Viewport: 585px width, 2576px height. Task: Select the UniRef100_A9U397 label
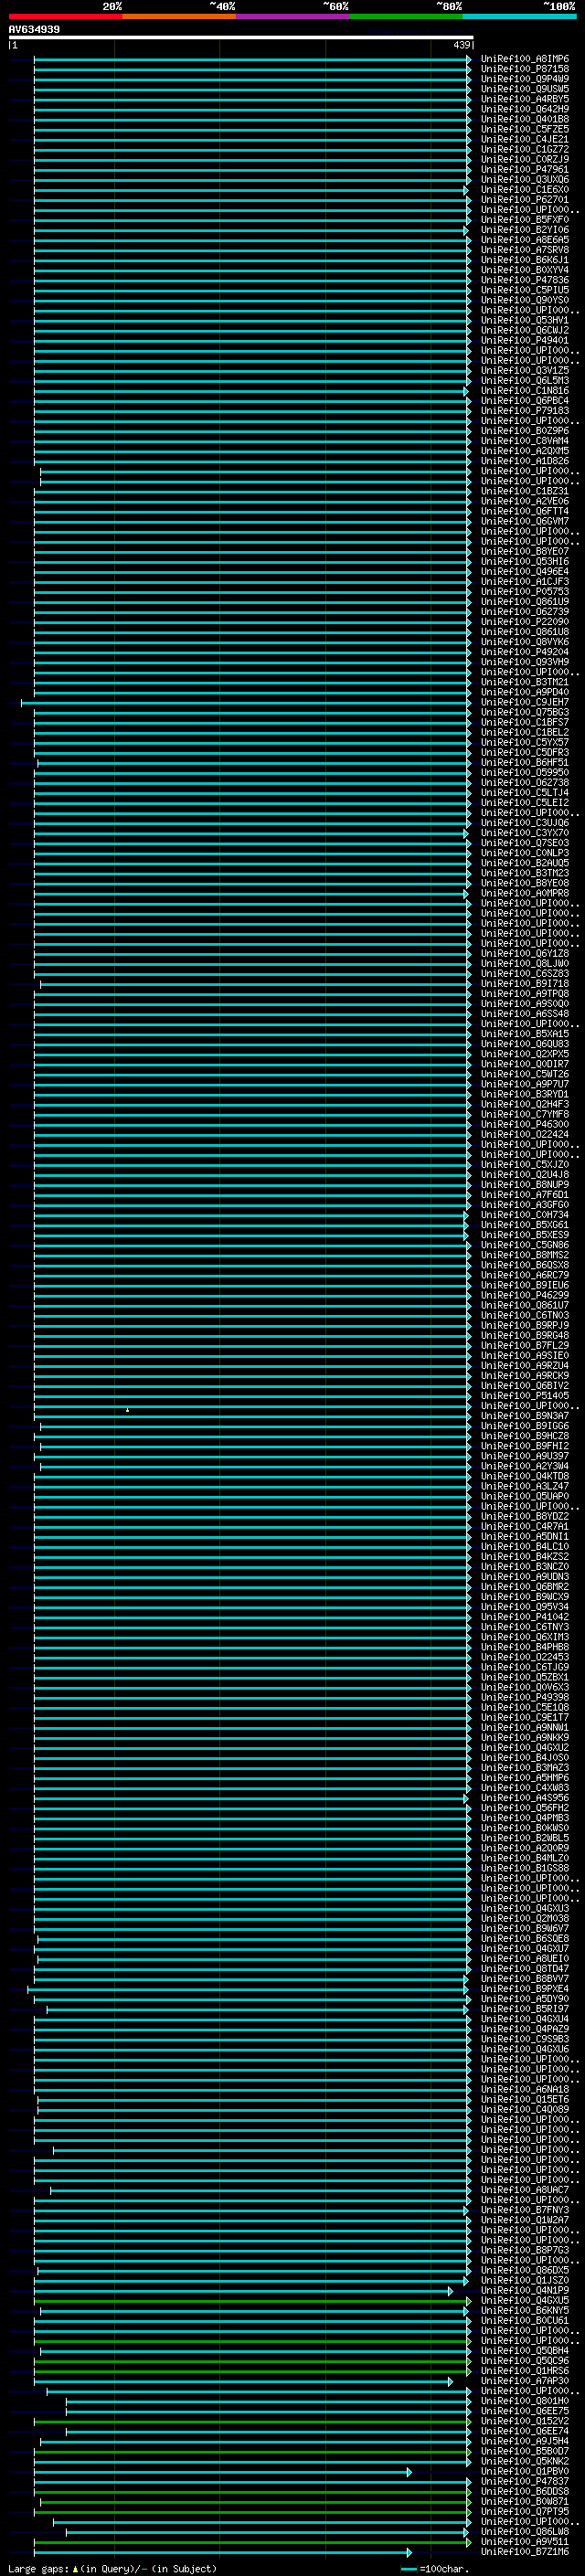524,1456
